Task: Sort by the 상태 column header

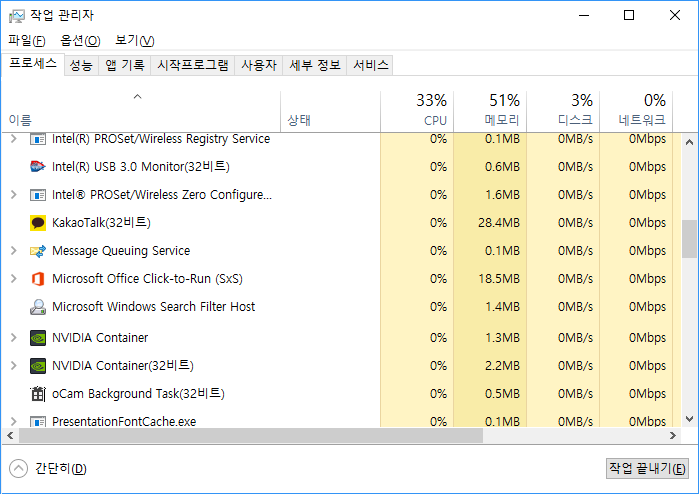Action: coord(330,111)
